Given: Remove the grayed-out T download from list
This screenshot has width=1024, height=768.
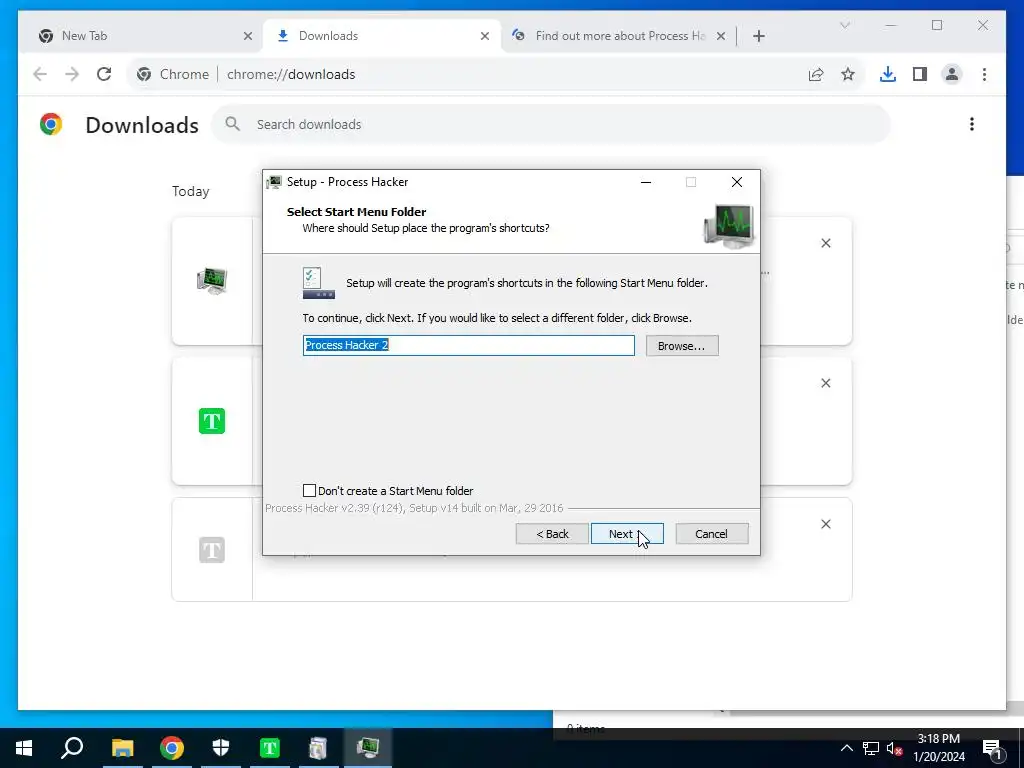Looking at the screenshot, I should (825, 524).
